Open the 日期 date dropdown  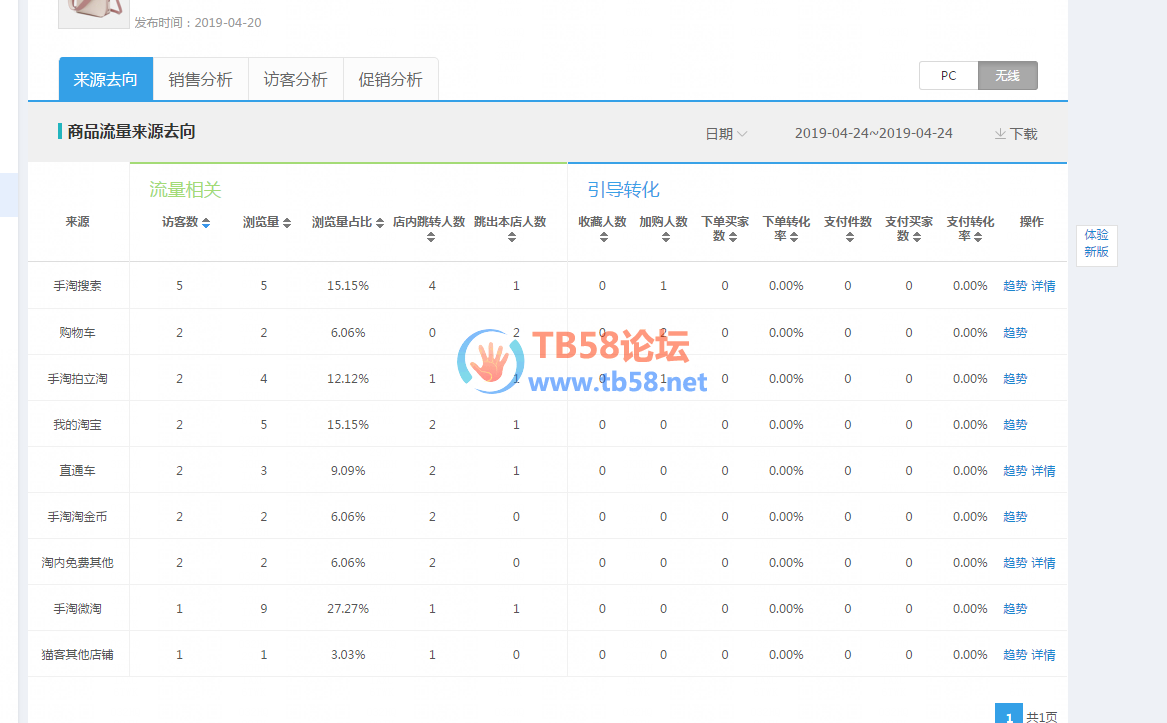(x=726, y=134)
